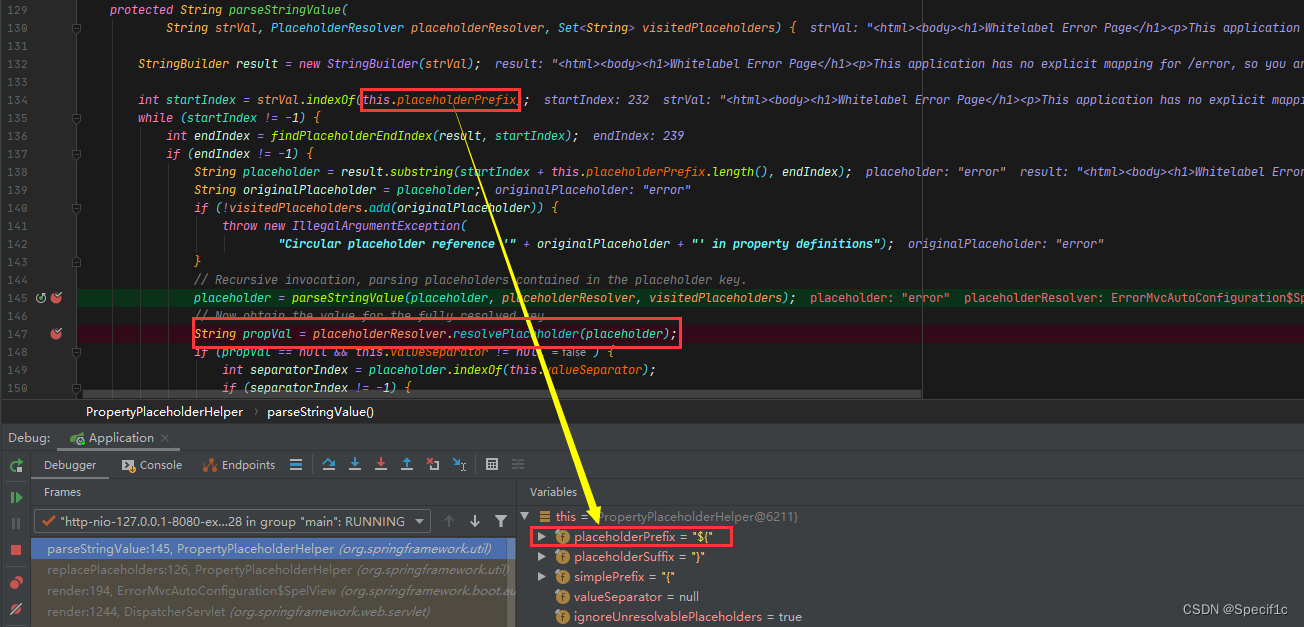Click the Frames filter funnel icon
Viewport: 1304px width, 627px height.
point(500,521)
